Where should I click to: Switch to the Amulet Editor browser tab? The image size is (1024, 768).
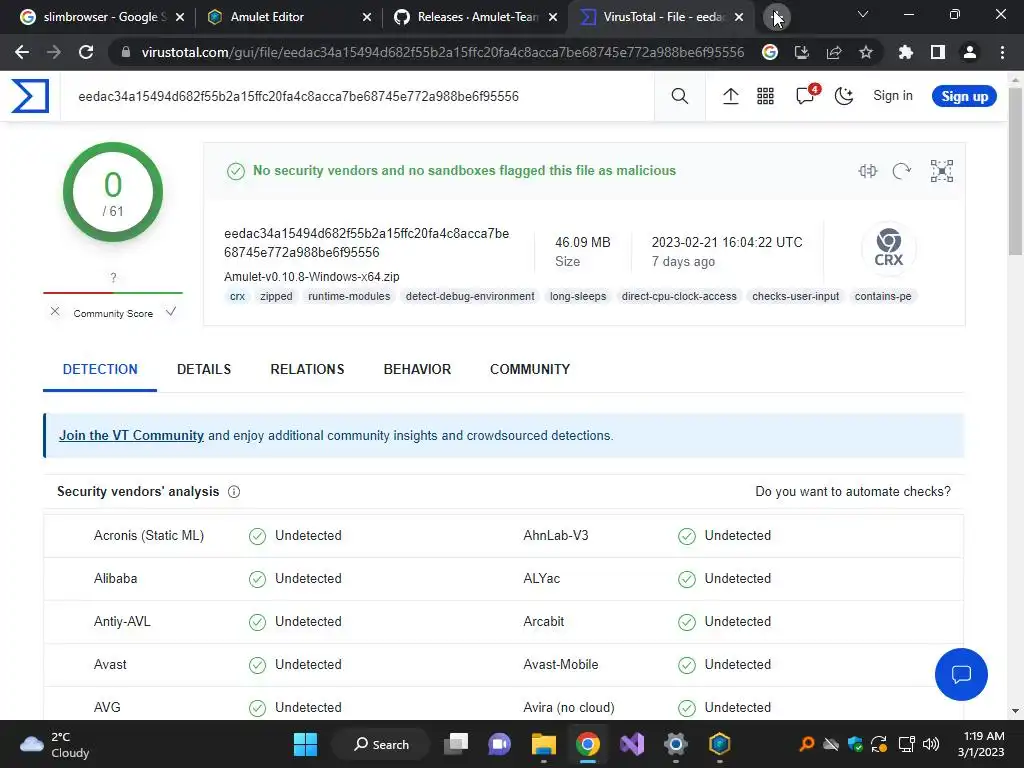tap(287, 17)
